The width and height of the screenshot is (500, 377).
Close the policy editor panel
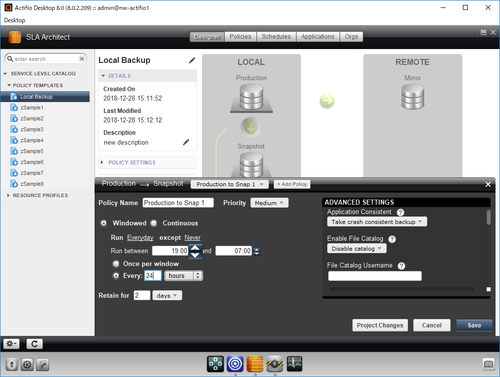(x=488, y=184)
